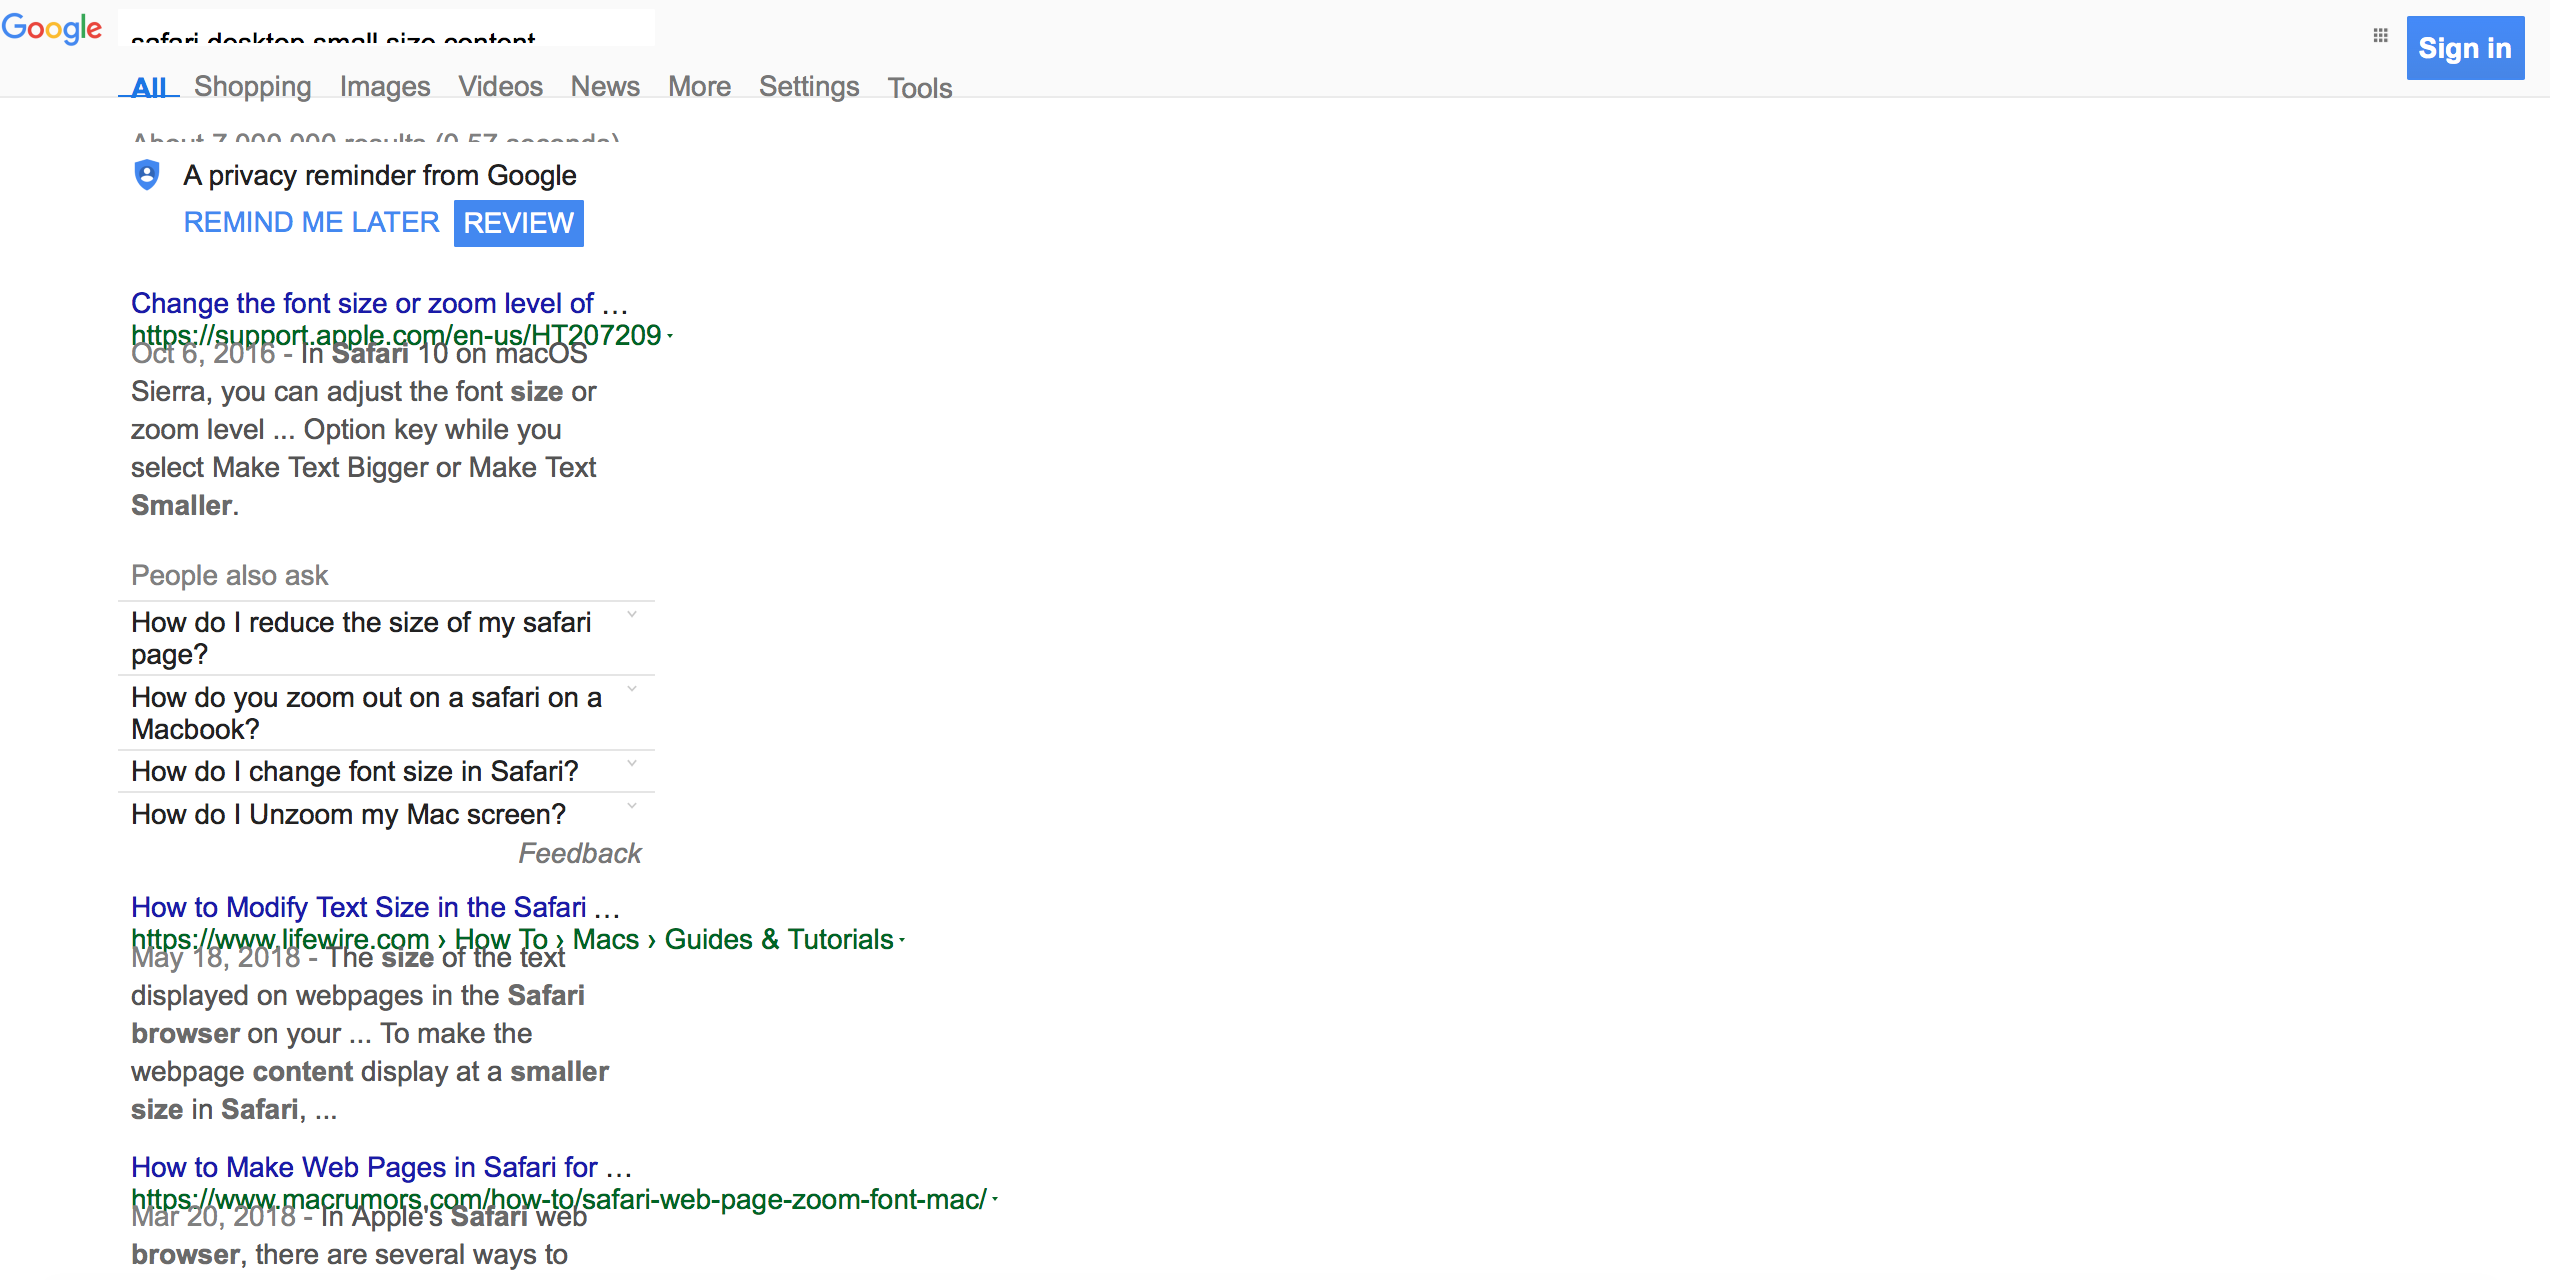Click the macrumors.com URL link

click(x=559, y=1199)
